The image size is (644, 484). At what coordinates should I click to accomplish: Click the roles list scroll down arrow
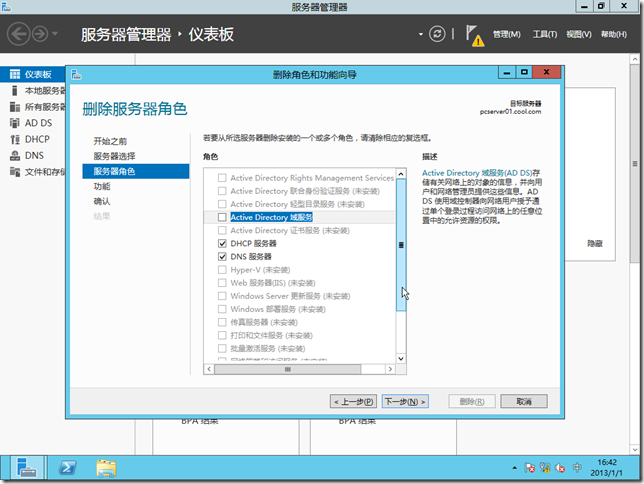point(401,358)
